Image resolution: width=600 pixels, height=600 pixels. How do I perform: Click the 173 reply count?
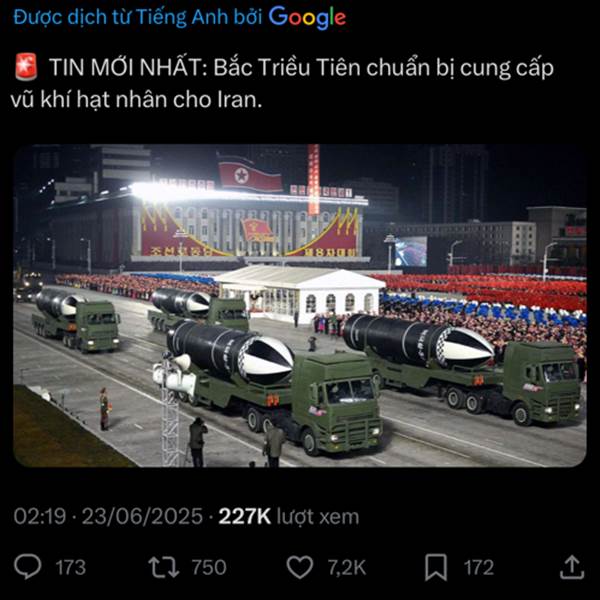pos(70,567)
